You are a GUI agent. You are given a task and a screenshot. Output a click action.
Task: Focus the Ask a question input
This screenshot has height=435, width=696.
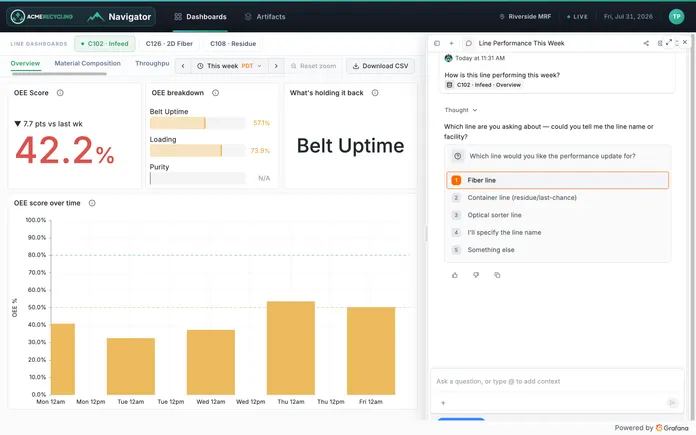557,381
